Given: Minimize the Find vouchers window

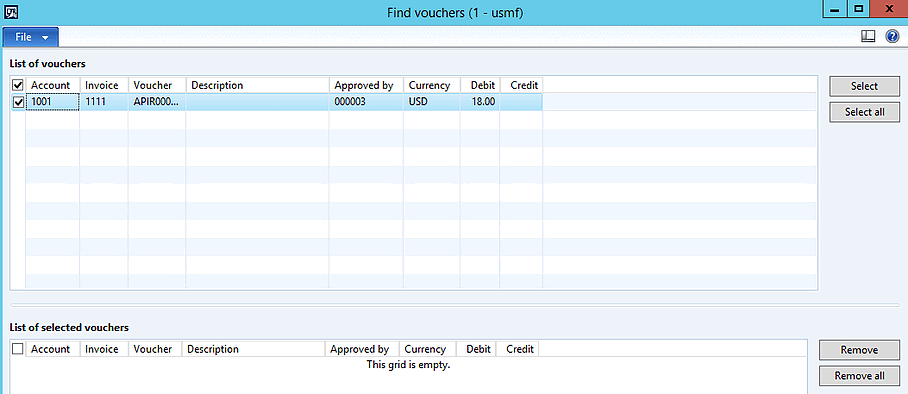Looking at the screenshot, I should [835, 9].
